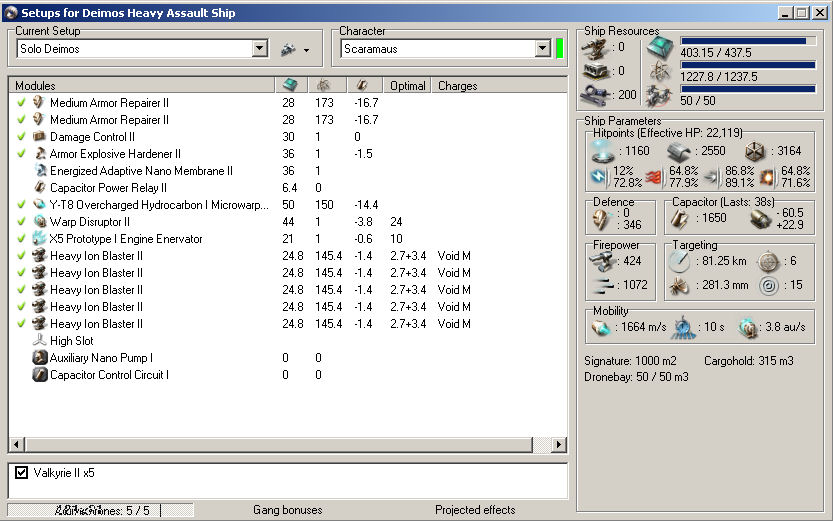This screenshot has height=521, width=833.
Task: Click the Warp Disruptor II module icon
Action: coord(40,222)
